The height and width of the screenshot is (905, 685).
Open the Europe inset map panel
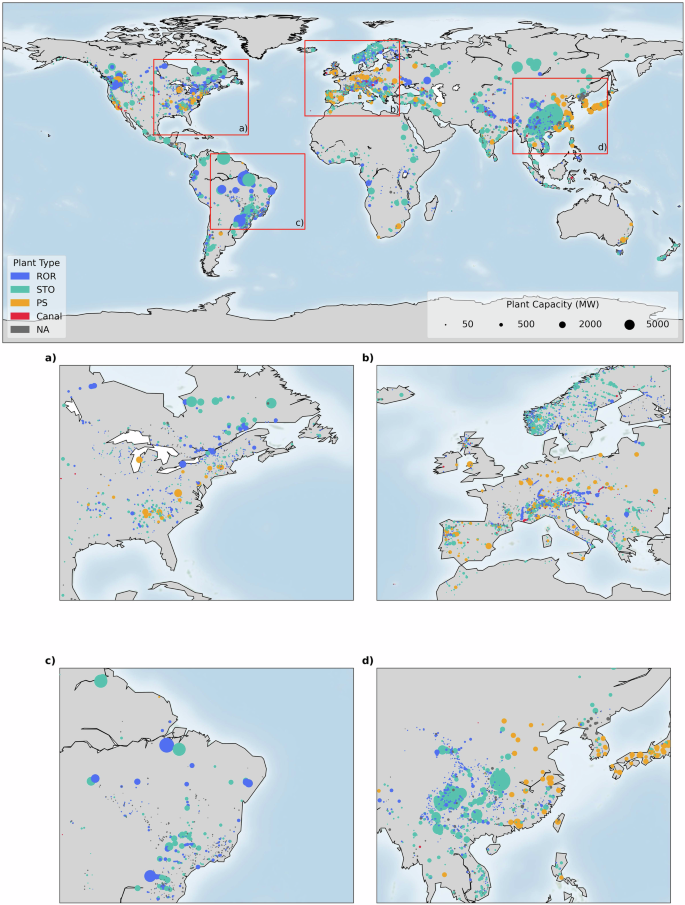pyautogui.click(x=523, y=483)
